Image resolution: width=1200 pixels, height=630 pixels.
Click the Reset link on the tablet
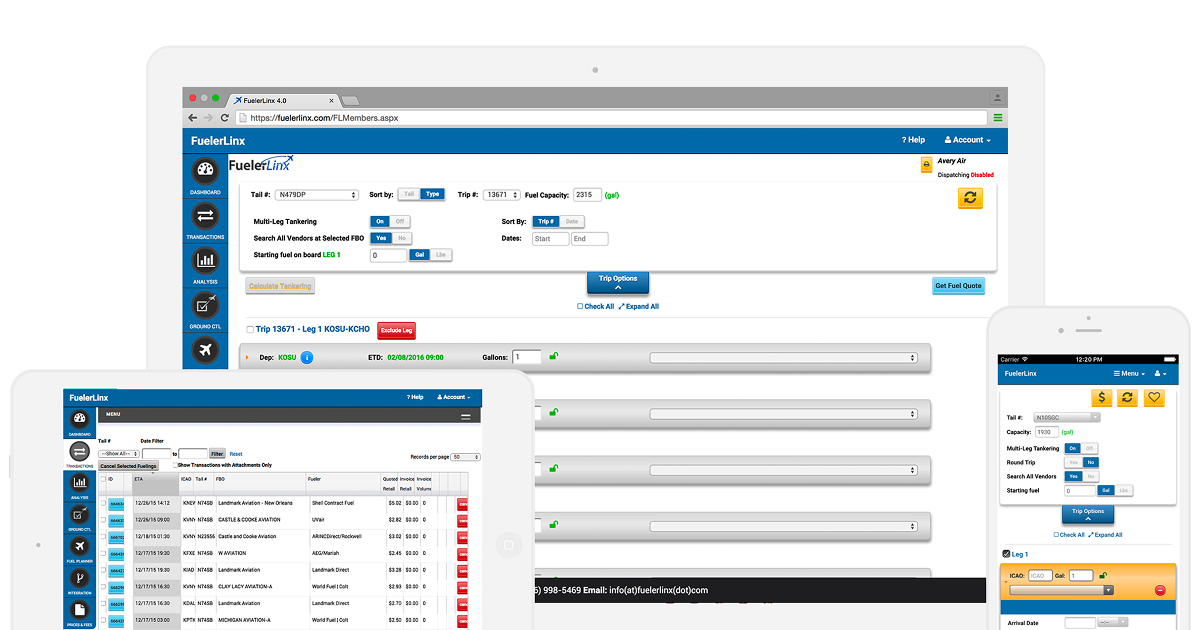pos(236,454)
